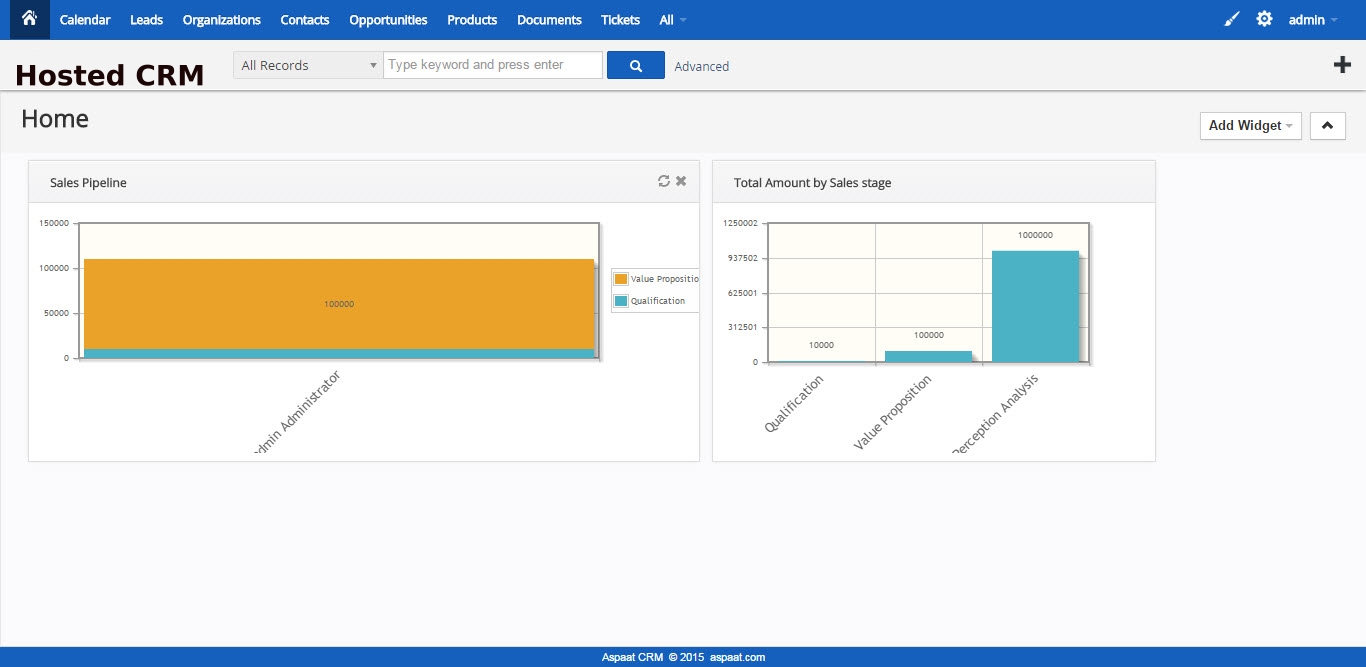Expand the Add Widget dropdown
The height and width of the screenshot is (667, 1366).
[x=1250, y=126]
